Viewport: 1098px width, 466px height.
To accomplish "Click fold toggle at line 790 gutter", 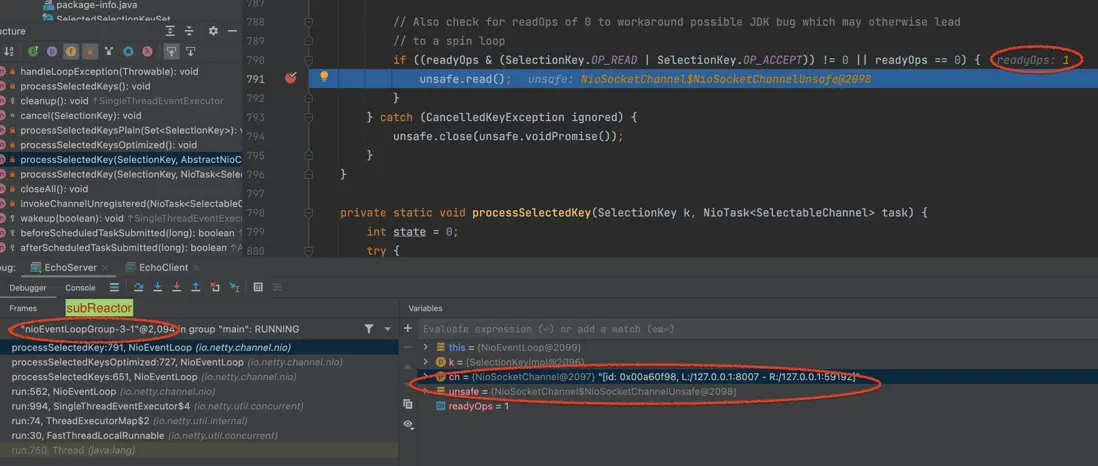I will (308, 60).
